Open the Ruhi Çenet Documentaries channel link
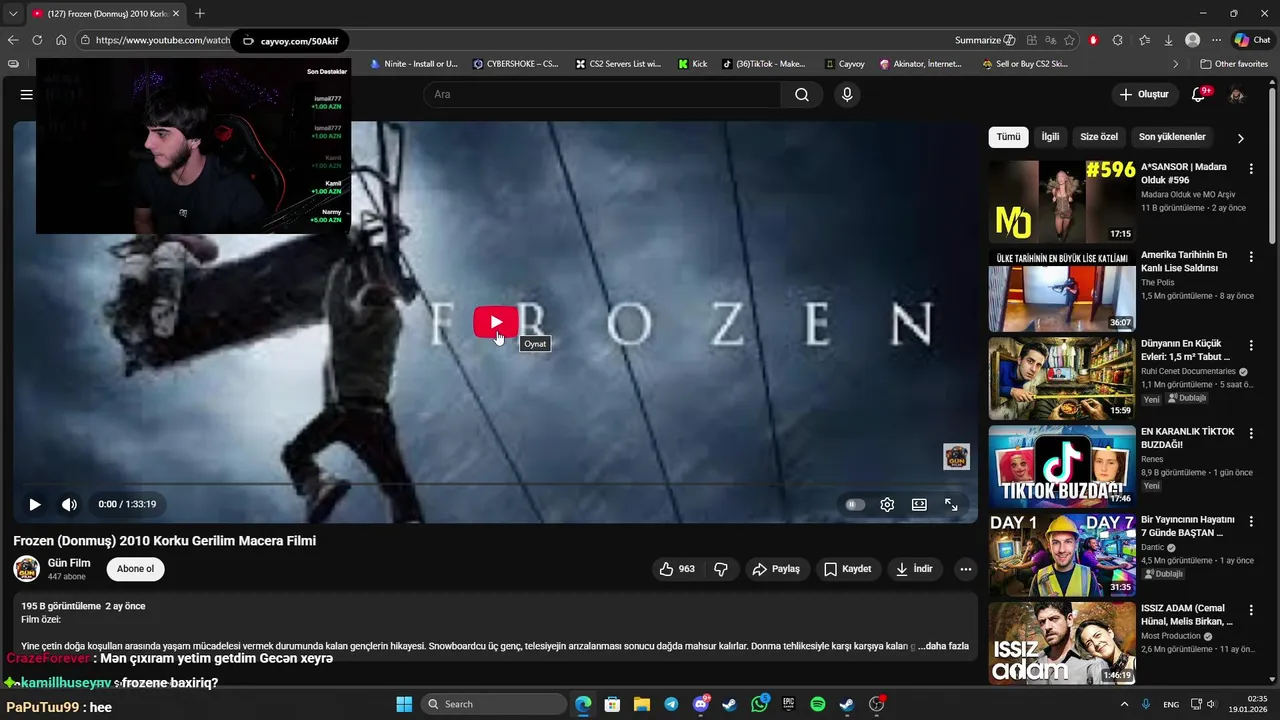This screenshot has height=720, width=1280. (x=1188, y=371)
